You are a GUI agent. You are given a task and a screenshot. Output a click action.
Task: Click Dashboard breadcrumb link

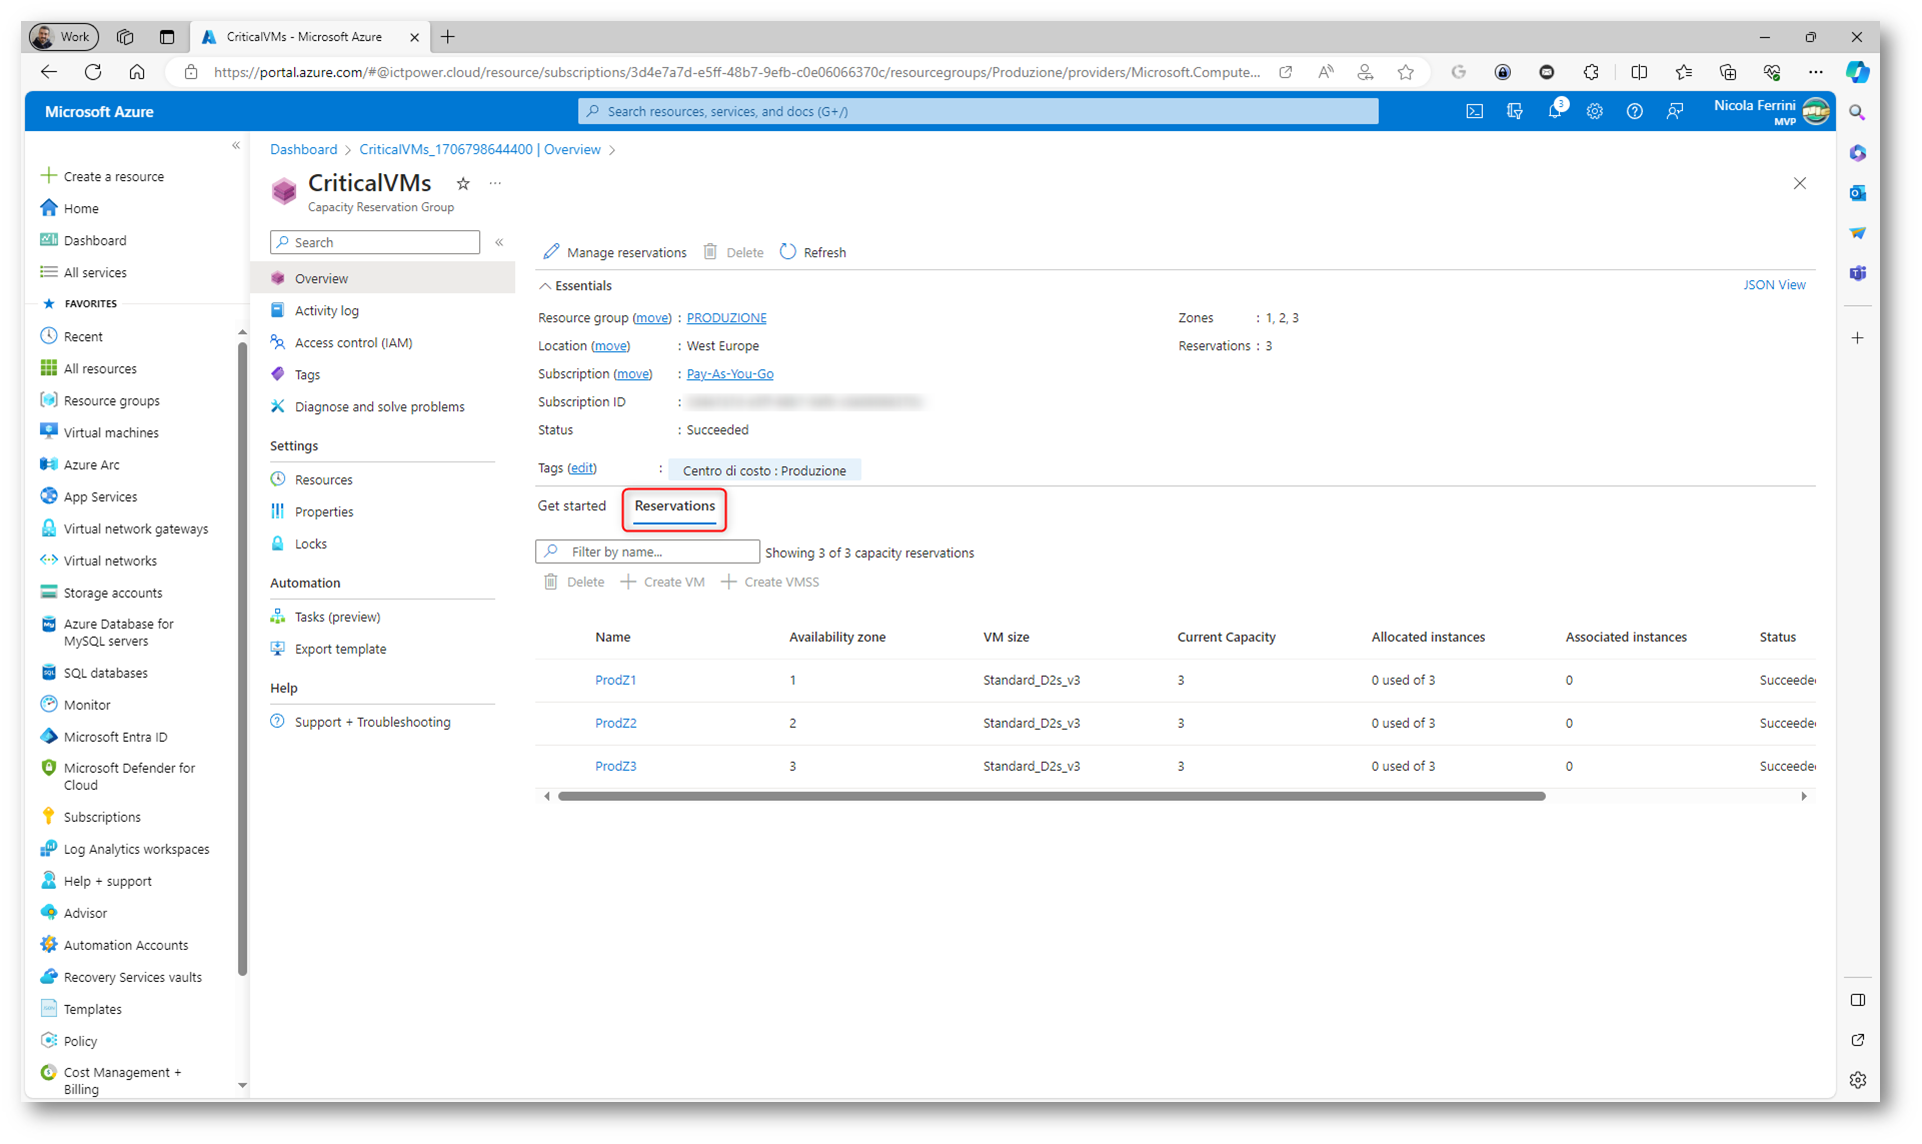coord(303,150)
